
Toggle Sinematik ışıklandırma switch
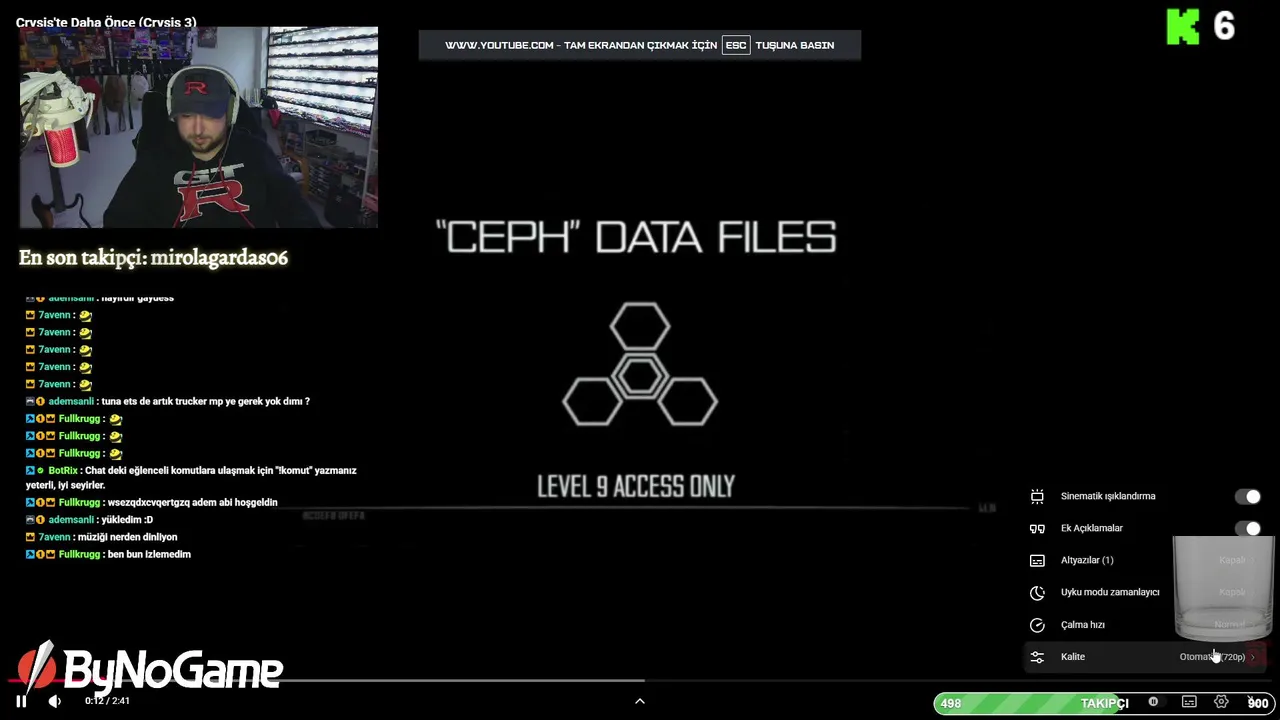1248,496
